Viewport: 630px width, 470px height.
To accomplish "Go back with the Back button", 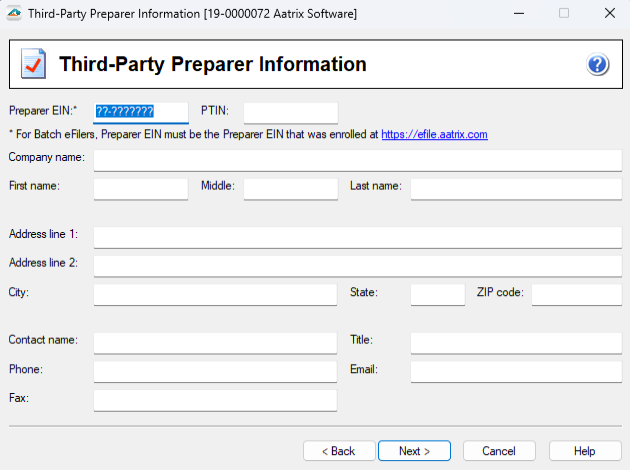I will point(337,451).
